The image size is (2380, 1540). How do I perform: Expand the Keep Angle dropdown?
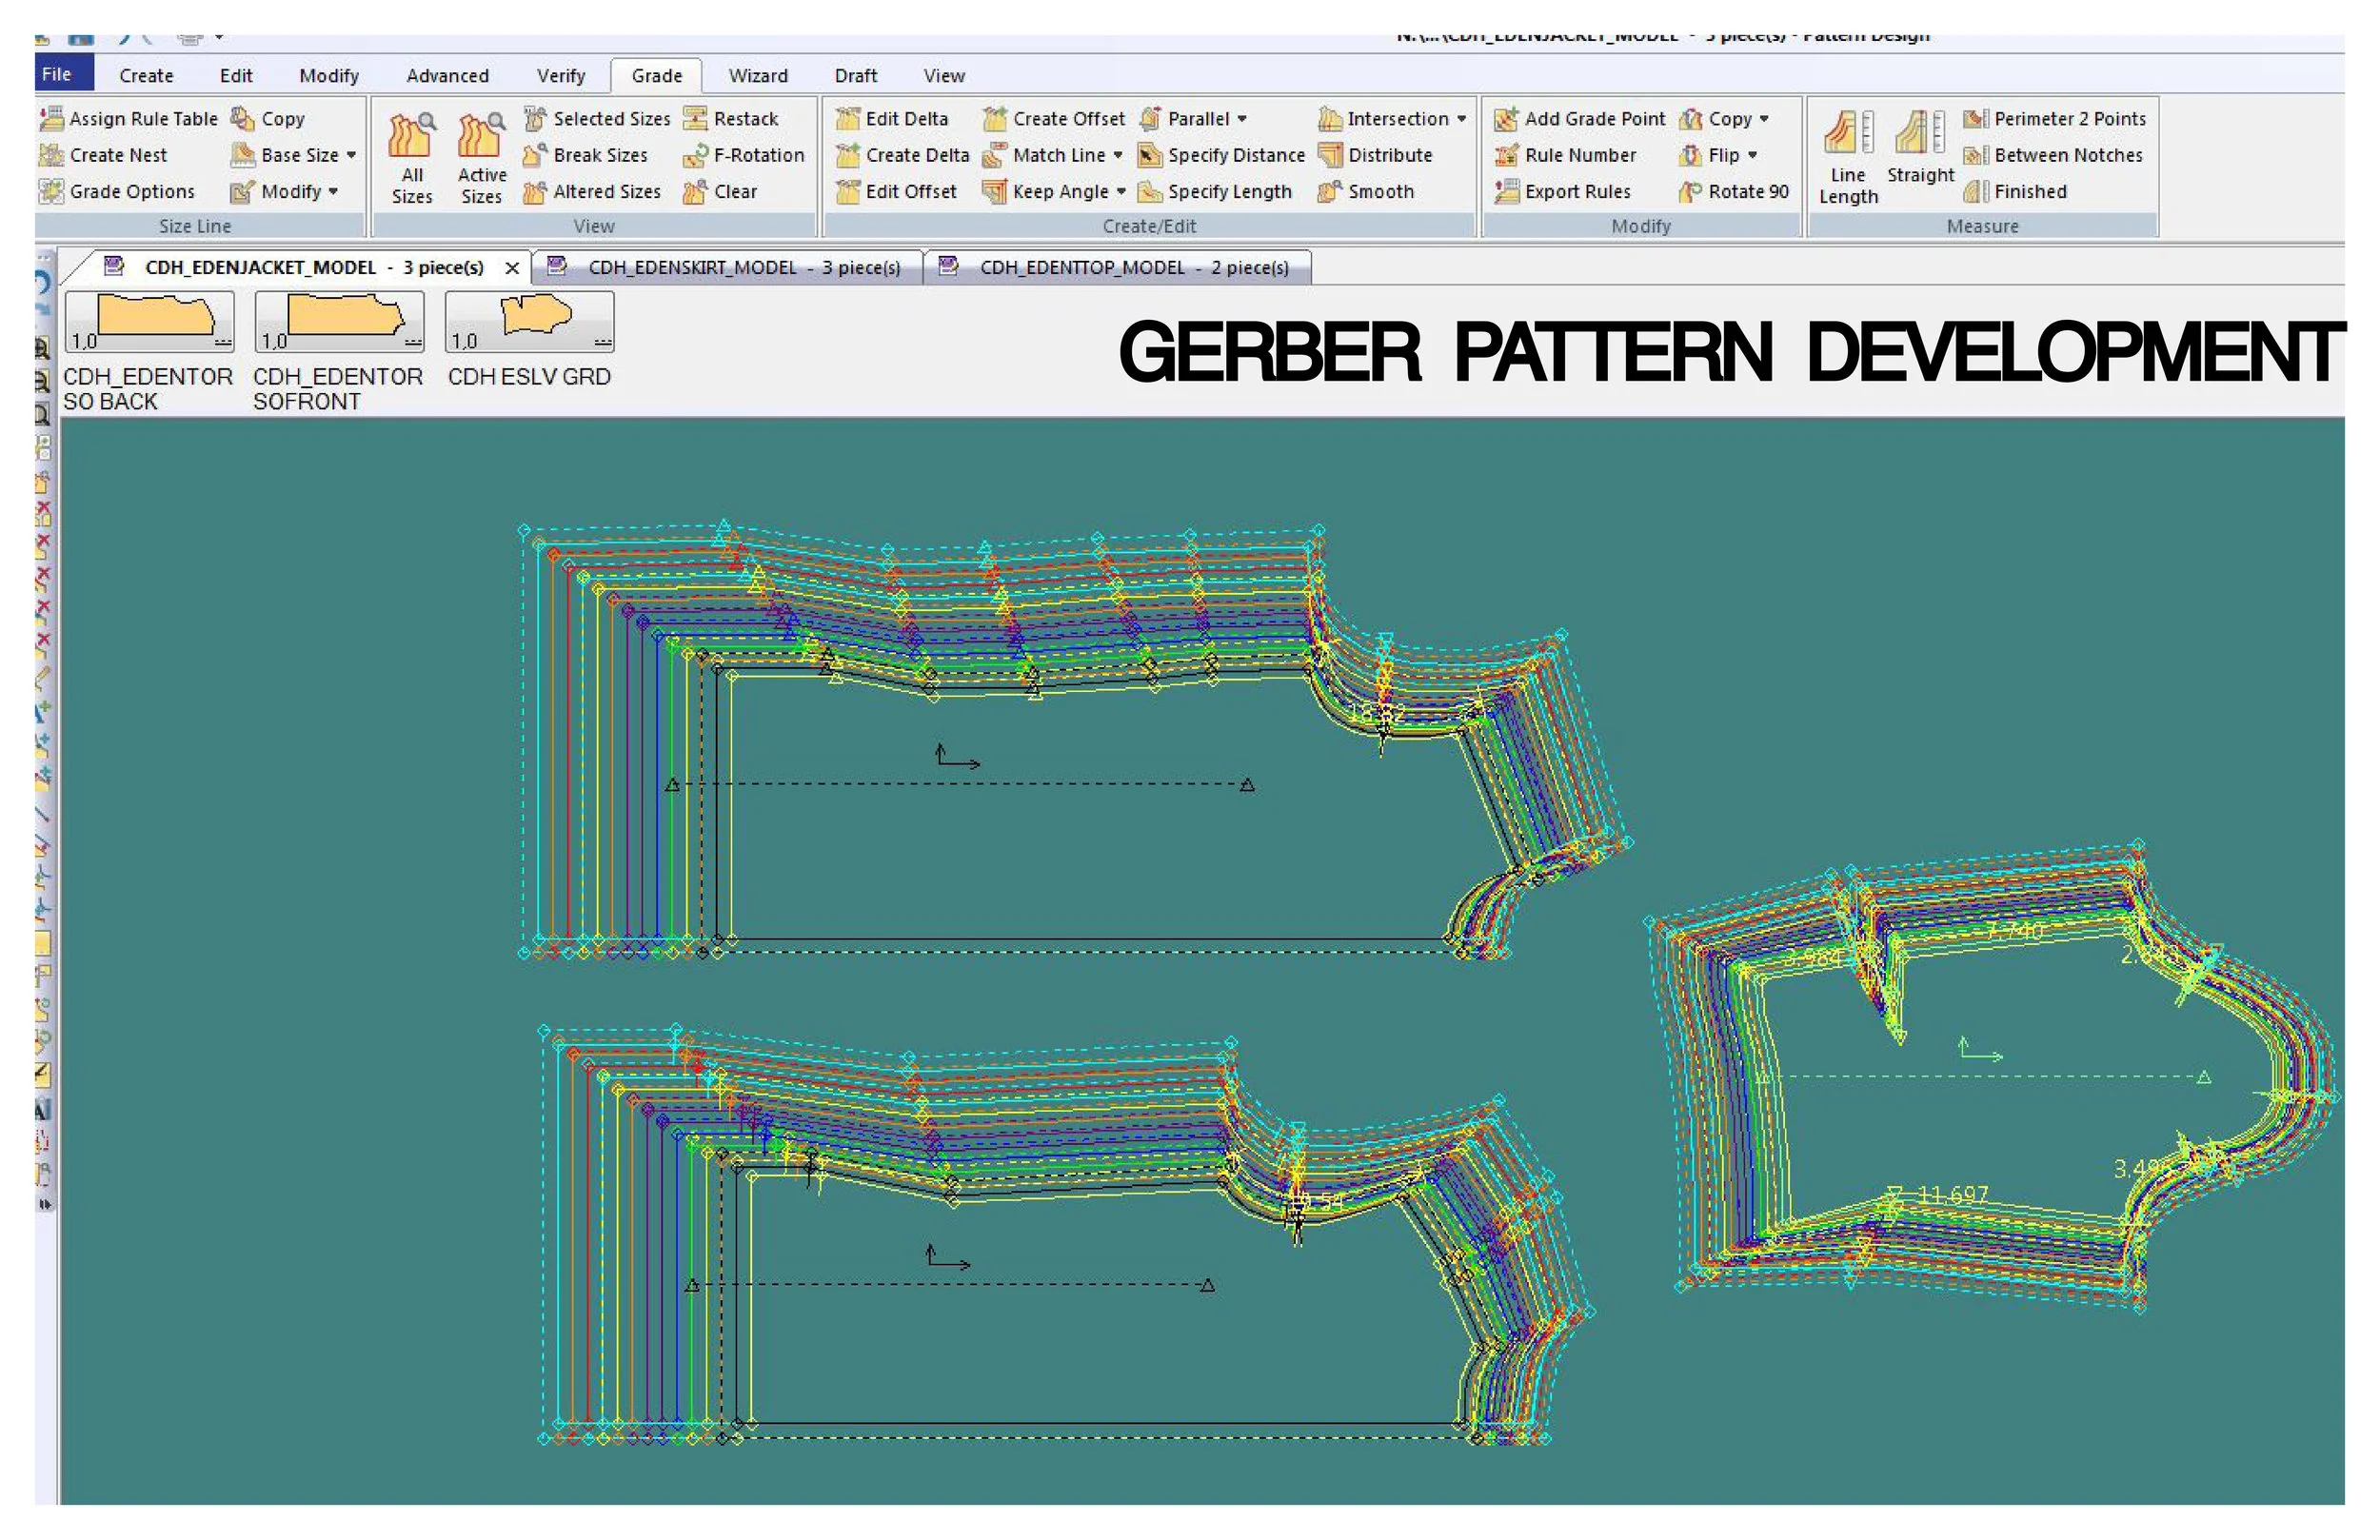(x=1121, y=191)
